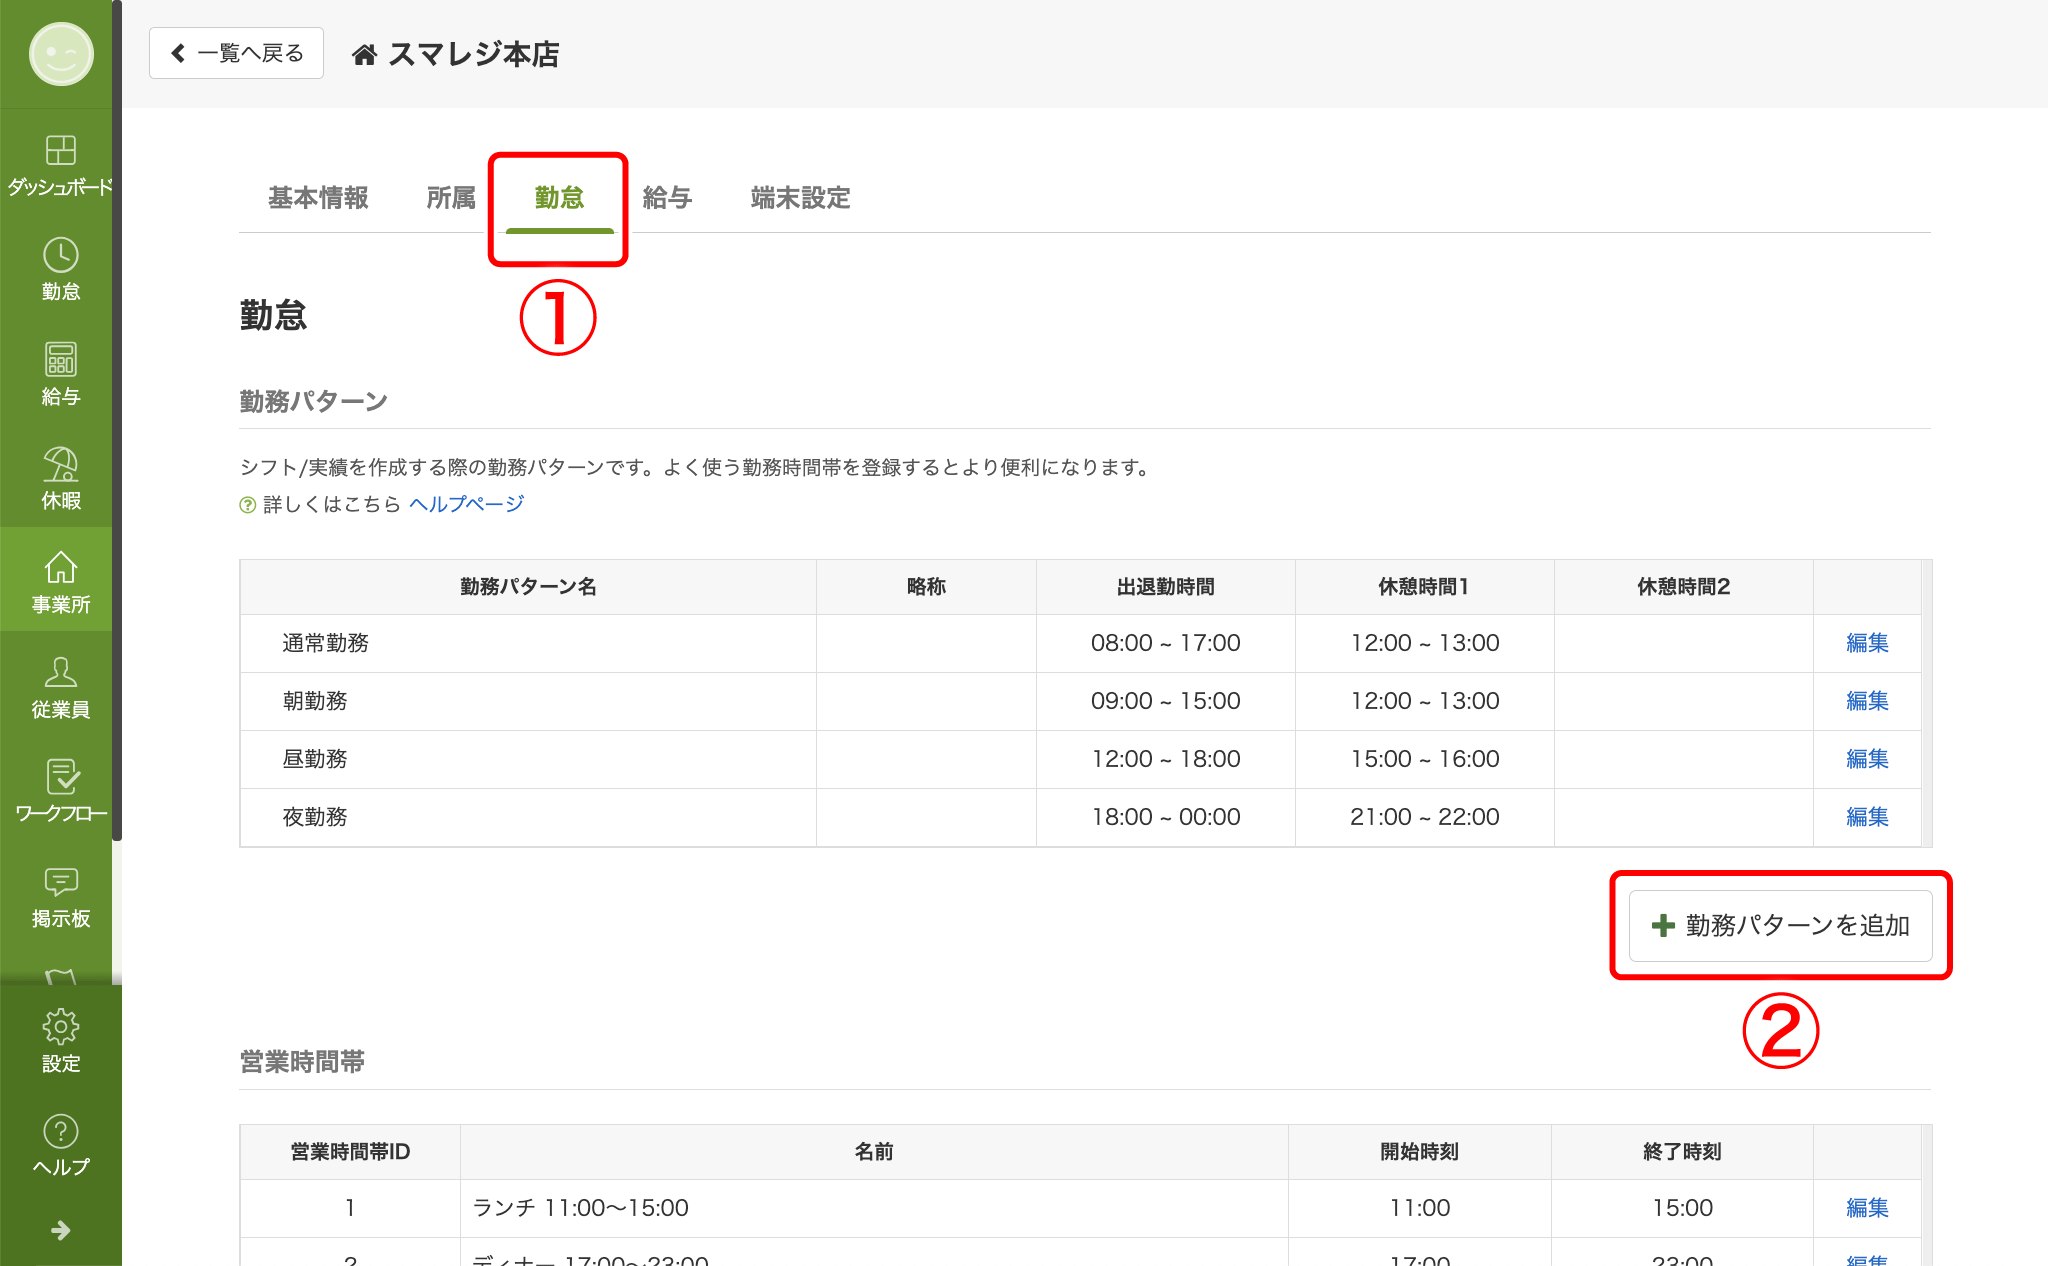Click the ワークフロー checklist icon

pos(60,778)
